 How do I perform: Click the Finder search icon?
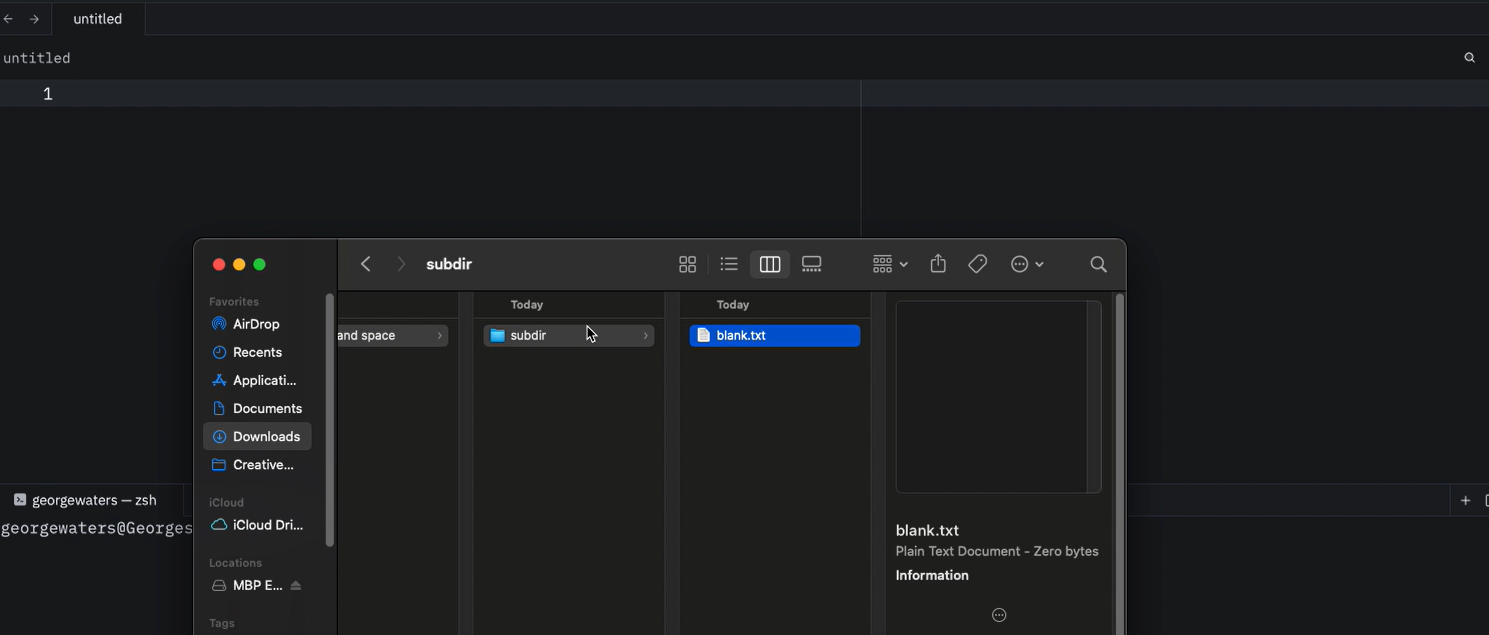coord(1098,264)
